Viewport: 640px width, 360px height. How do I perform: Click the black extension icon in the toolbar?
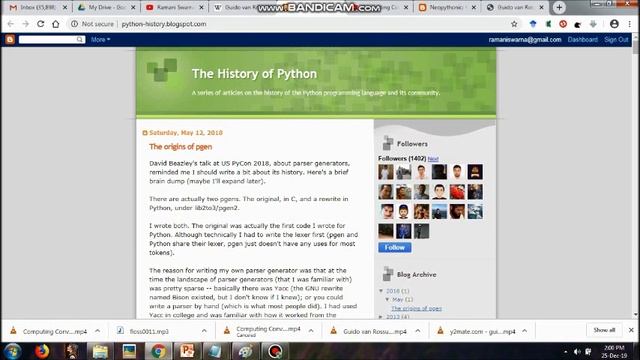[x=578, y=24]
